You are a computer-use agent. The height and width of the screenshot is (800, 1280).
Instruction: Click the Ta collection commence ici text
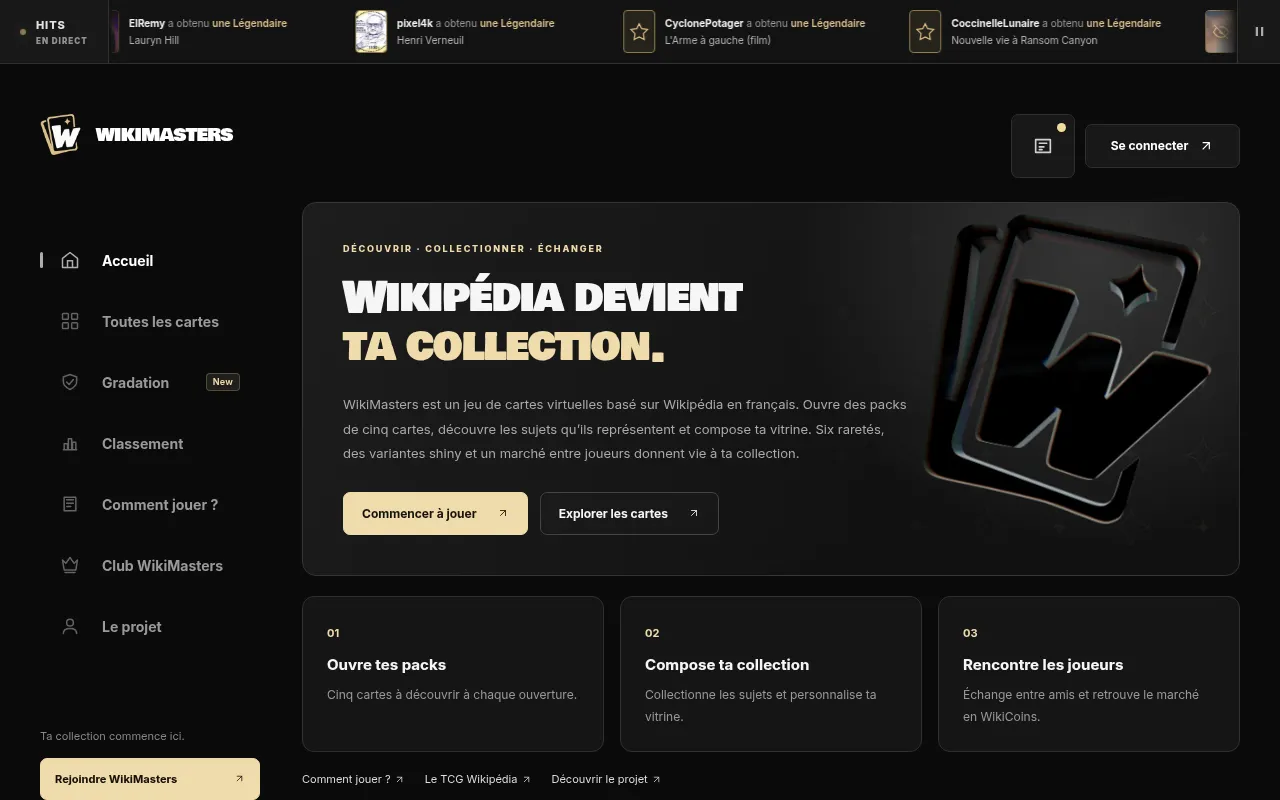112,736
